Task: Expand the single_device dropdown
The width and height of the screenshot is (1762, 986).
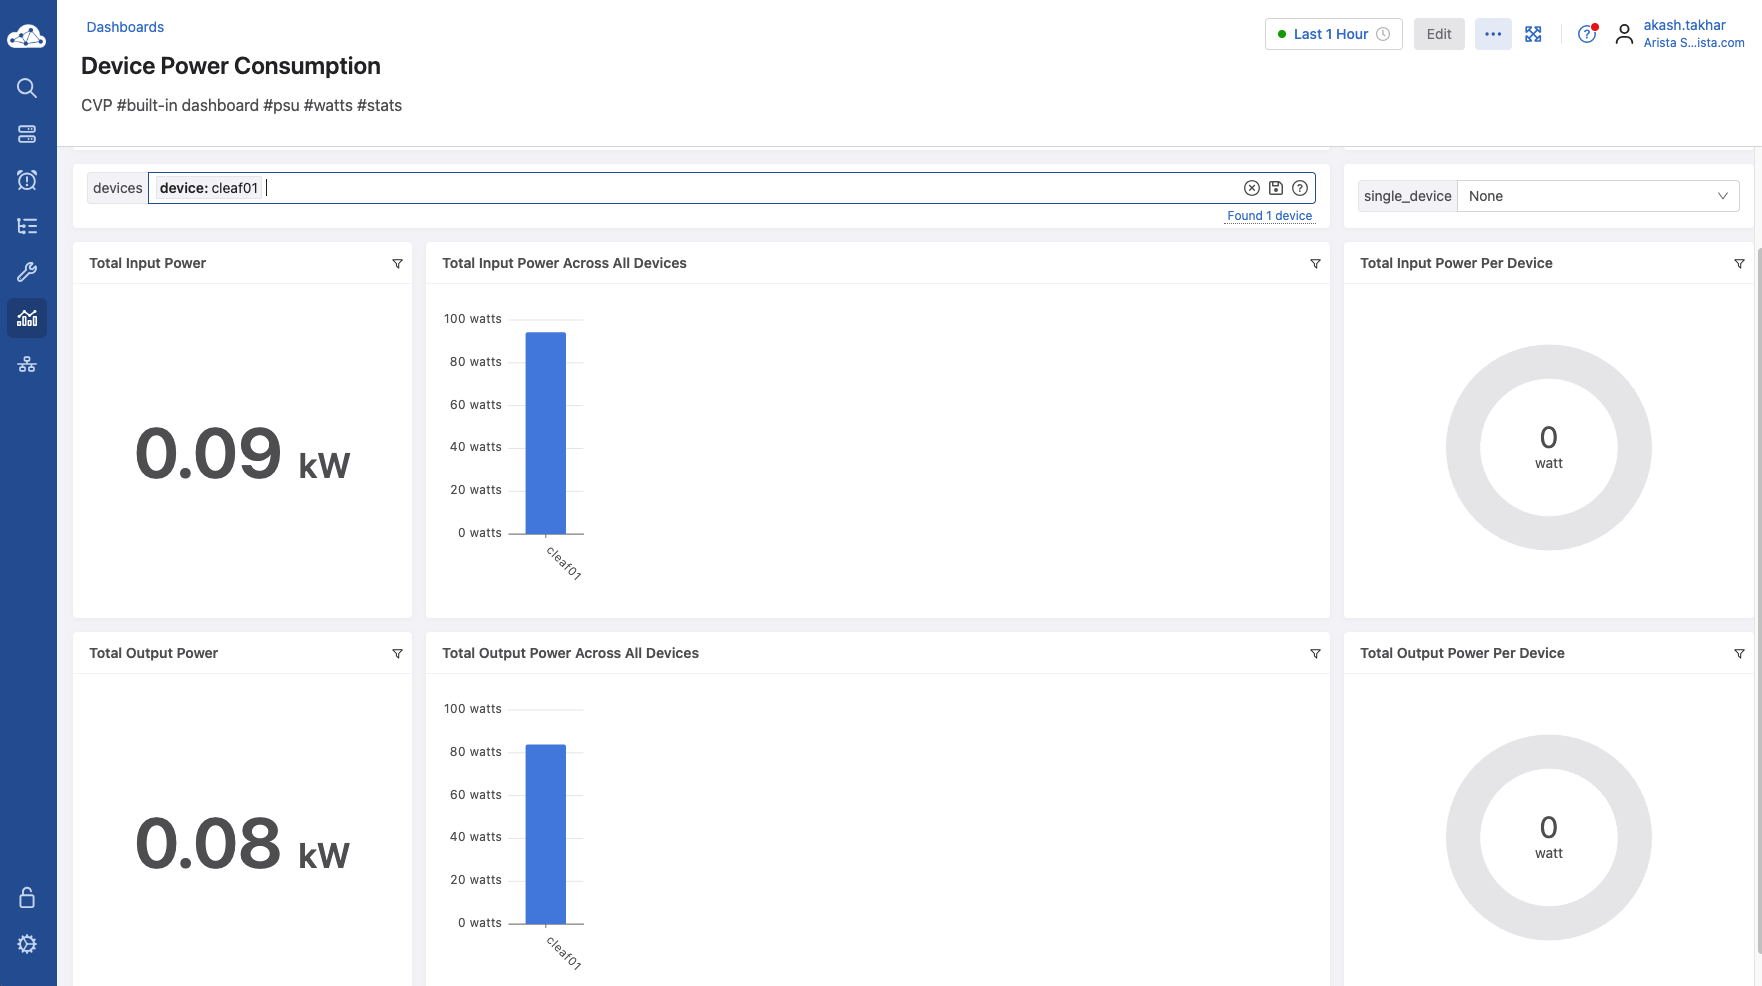Action: 1597,196
